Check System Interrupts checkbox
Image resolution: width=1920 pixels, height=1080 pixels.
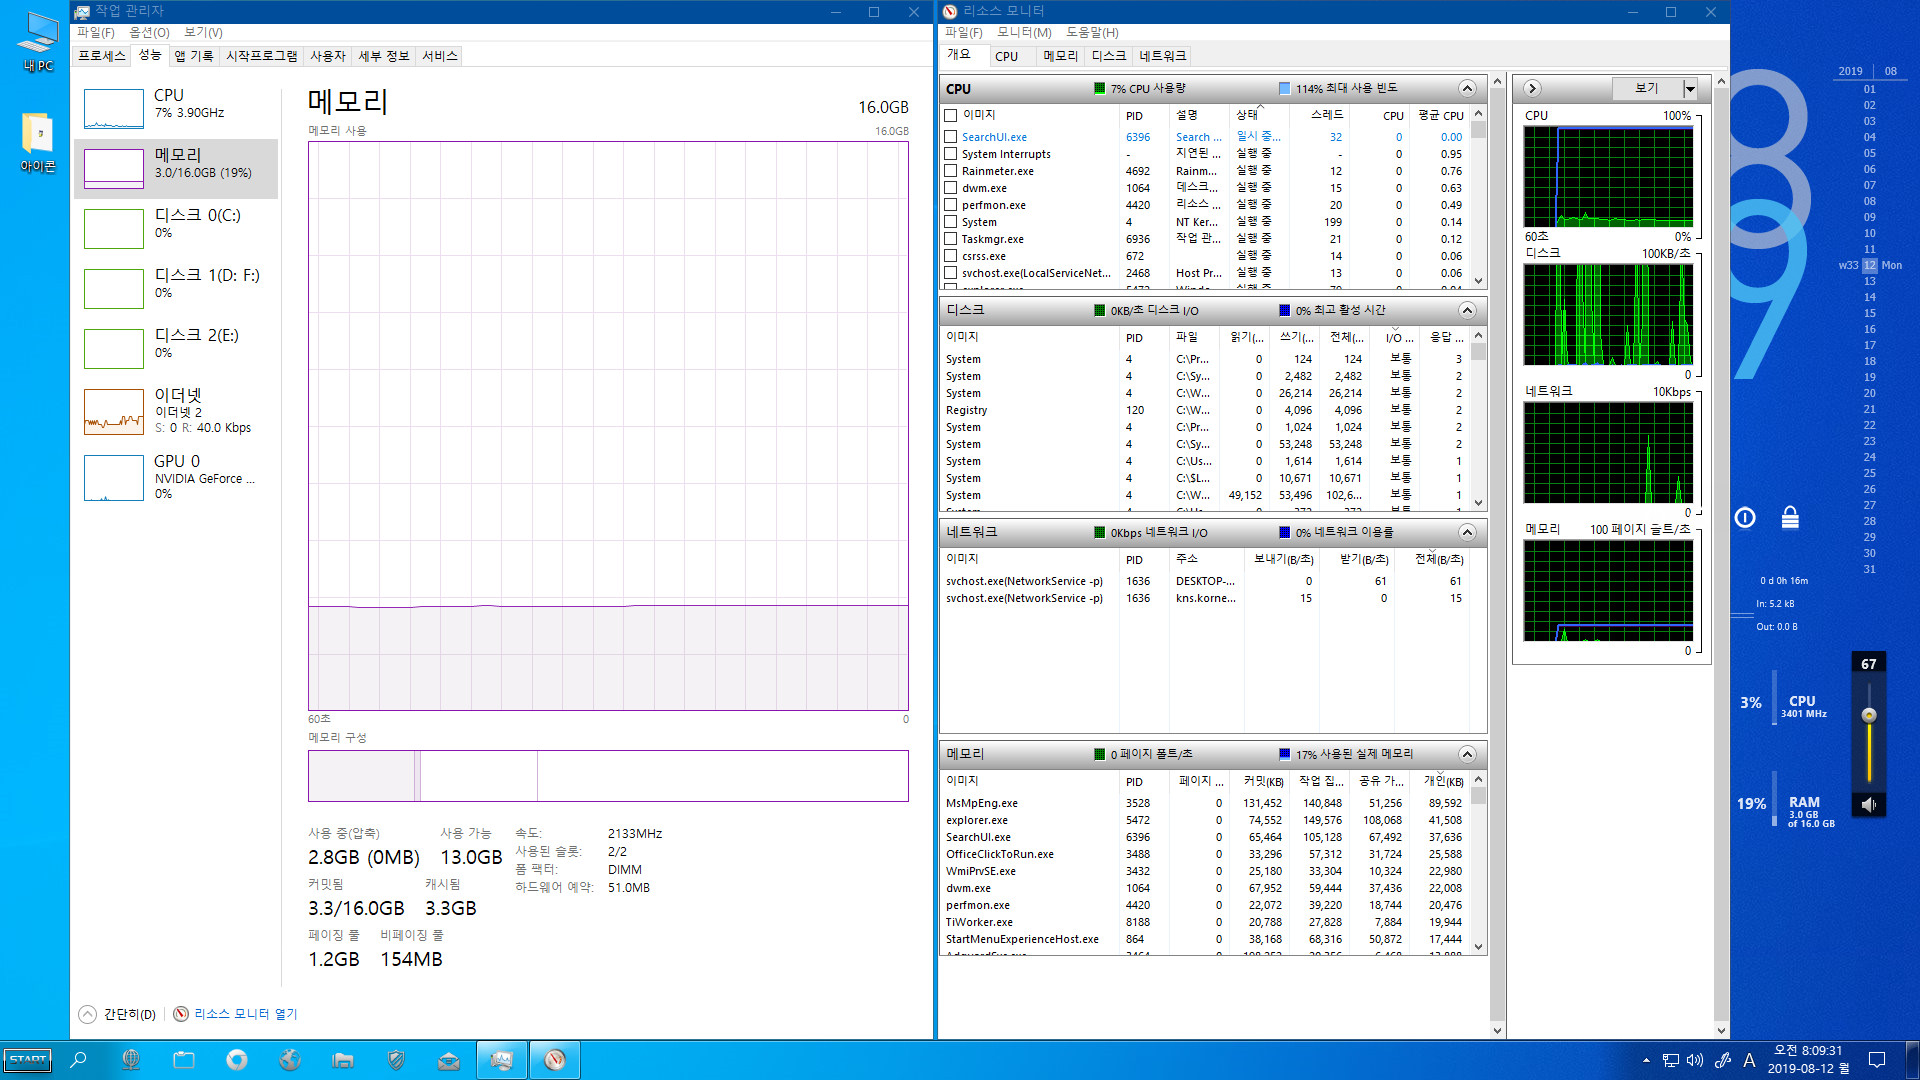951,154
